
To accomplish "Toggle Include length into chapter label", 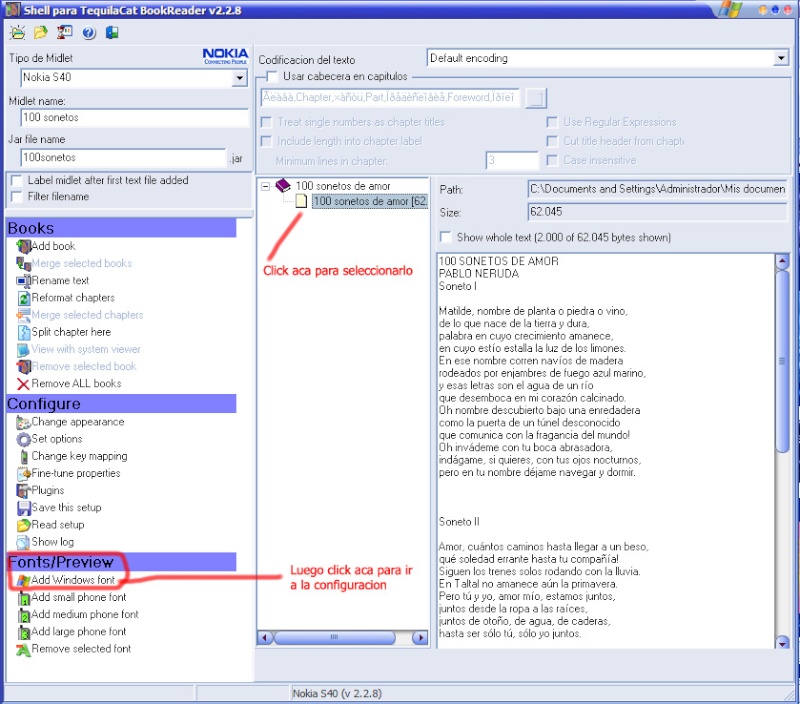I will coord(266,141).
